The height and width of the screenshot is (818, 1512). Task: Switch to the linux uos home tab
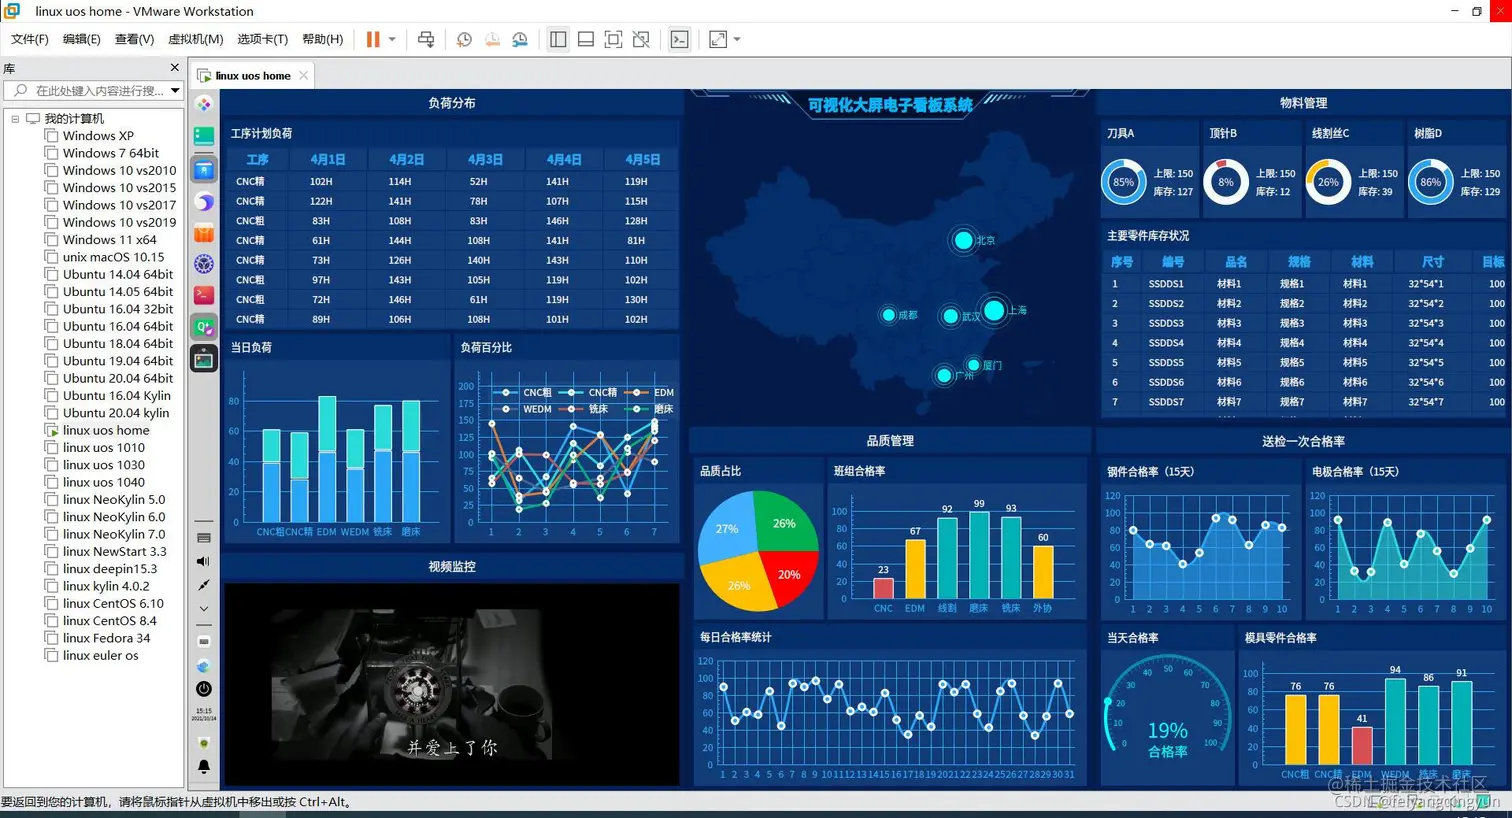point(253,75)
